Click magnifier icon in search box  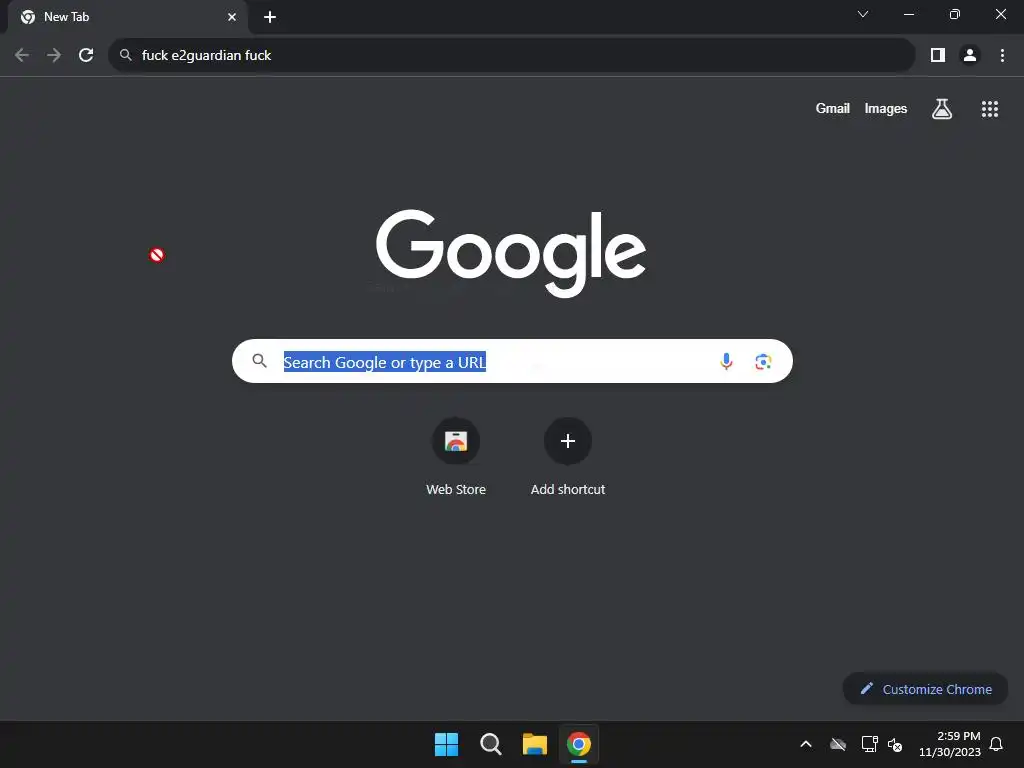click(260, 361)
